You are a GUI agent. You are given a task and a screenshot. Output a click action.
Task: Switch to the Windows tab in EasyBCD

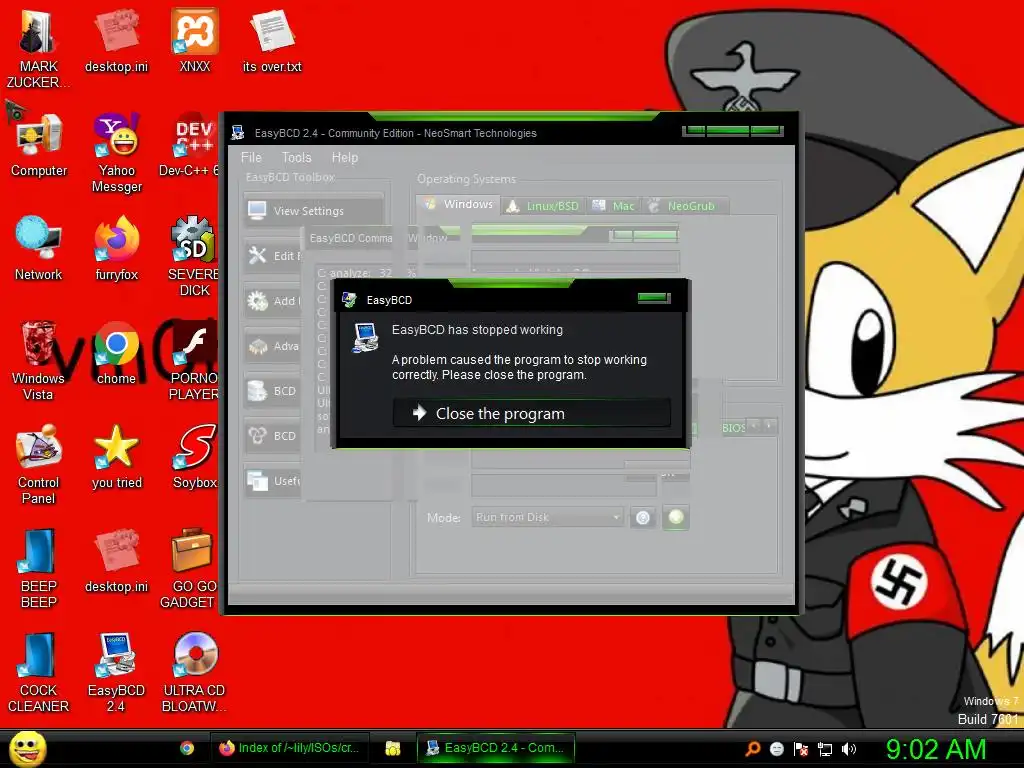point(458,204)
